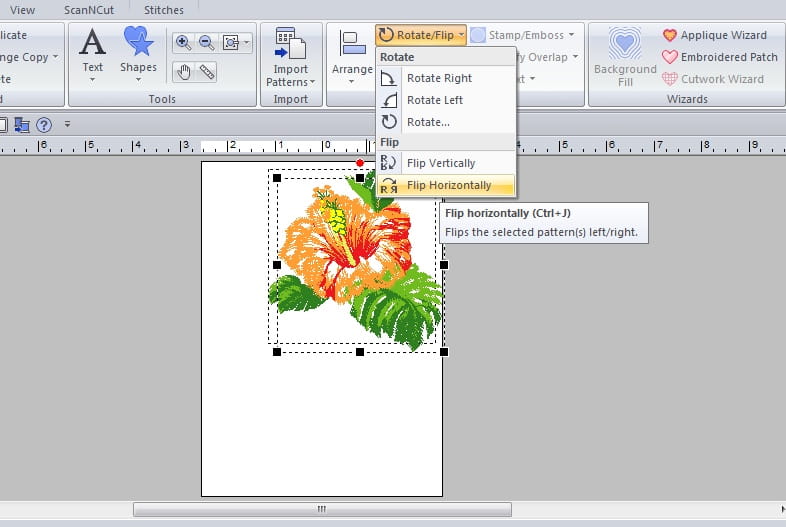Open the Import Patterns dropdown

pos(290,82)
